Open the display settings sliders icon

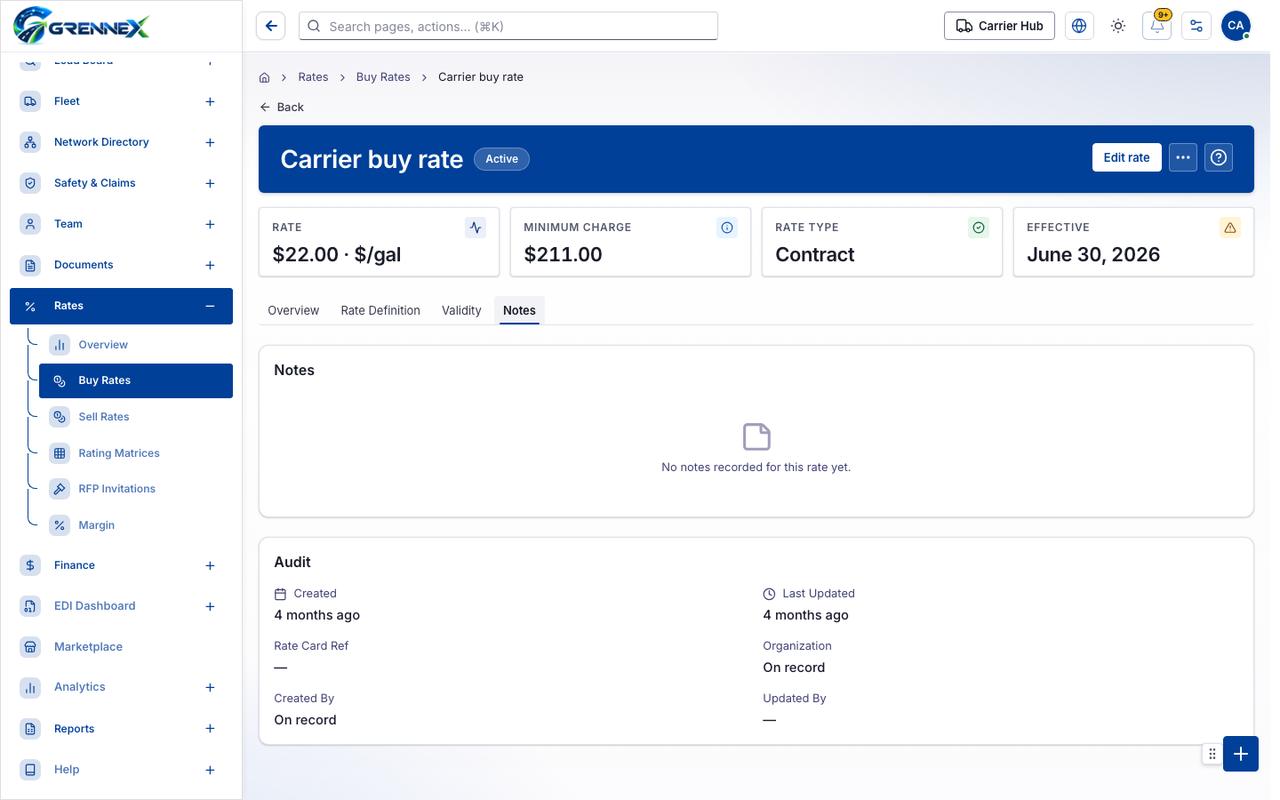pos(1196,26)
